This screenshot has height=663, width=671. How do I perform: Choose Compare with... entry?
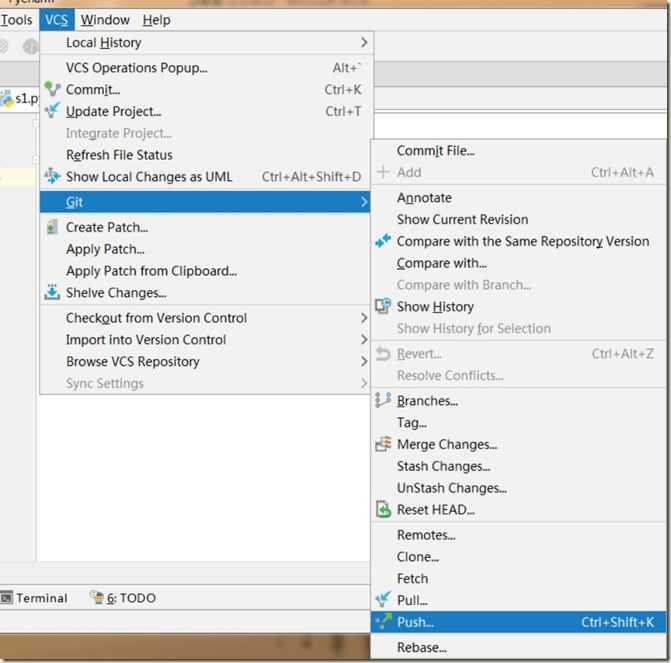click(518, 263)
